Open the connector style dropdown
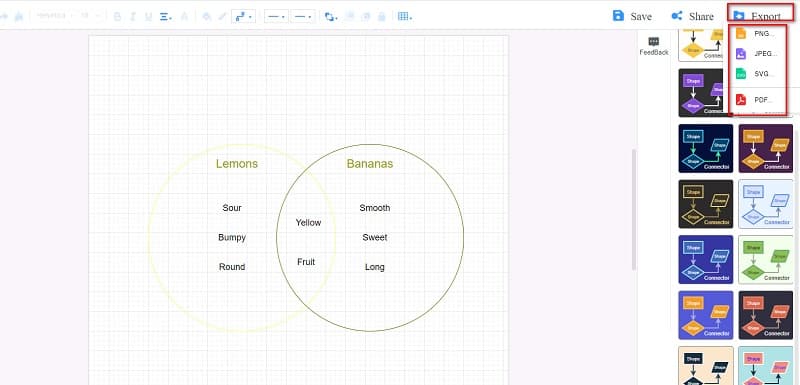 (x=243, y=16)
